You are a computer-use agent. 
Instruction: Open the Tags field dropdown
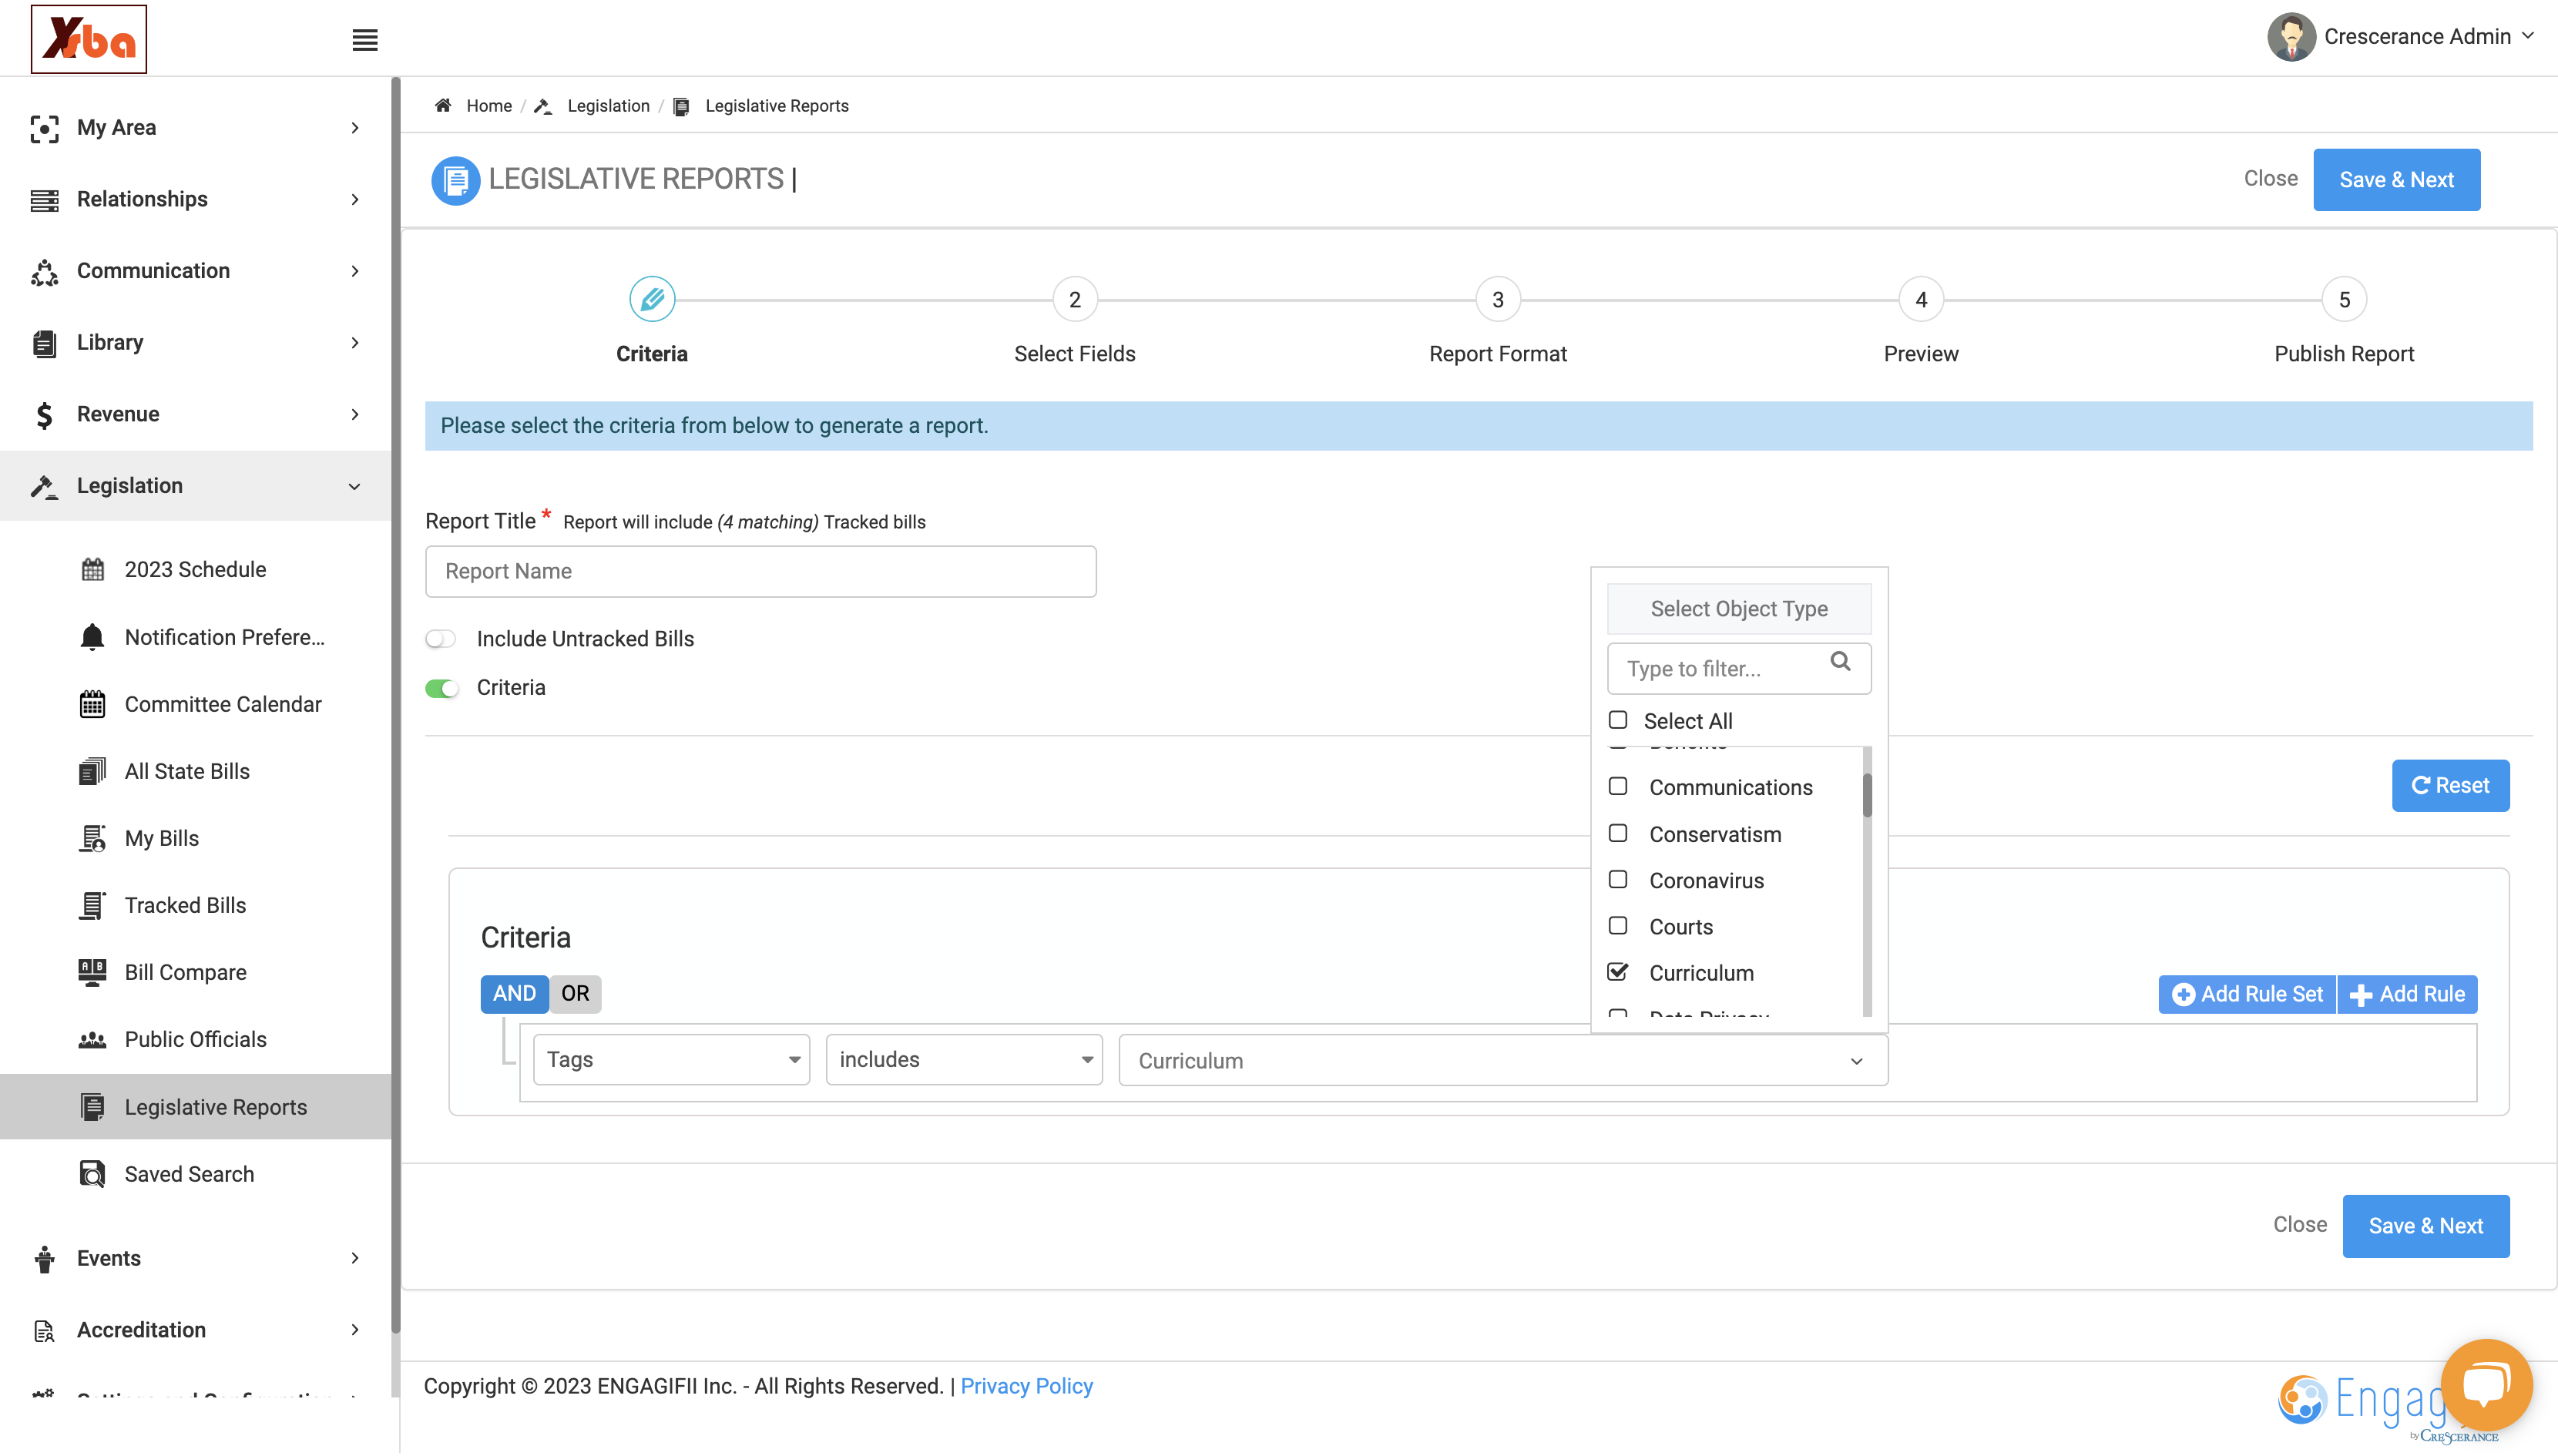click(671, 1059)
